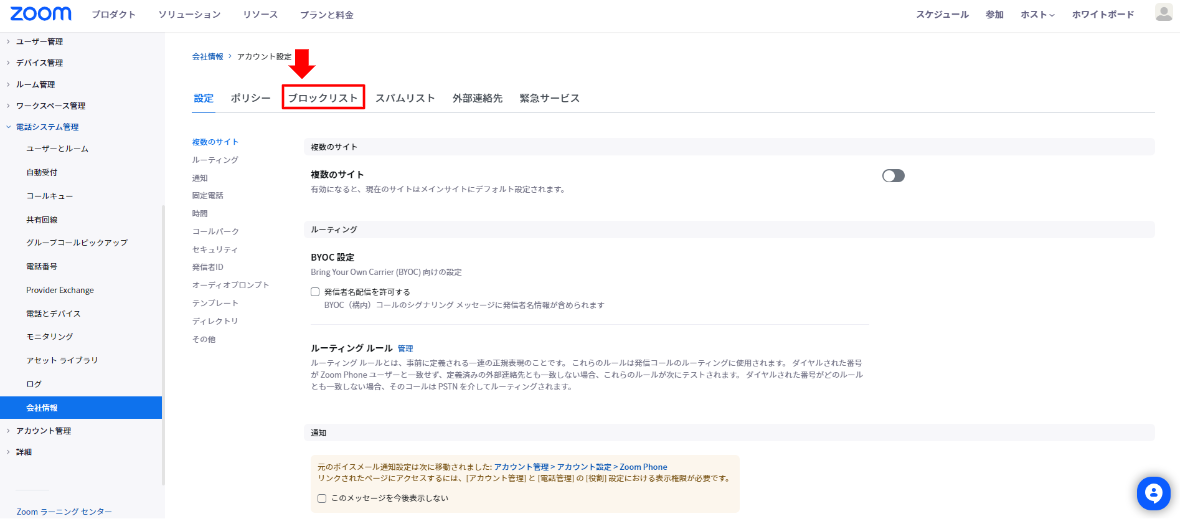Select モニタリング in sidebar
Viewport: 1181px width, 521px height.
coord(50,337)
